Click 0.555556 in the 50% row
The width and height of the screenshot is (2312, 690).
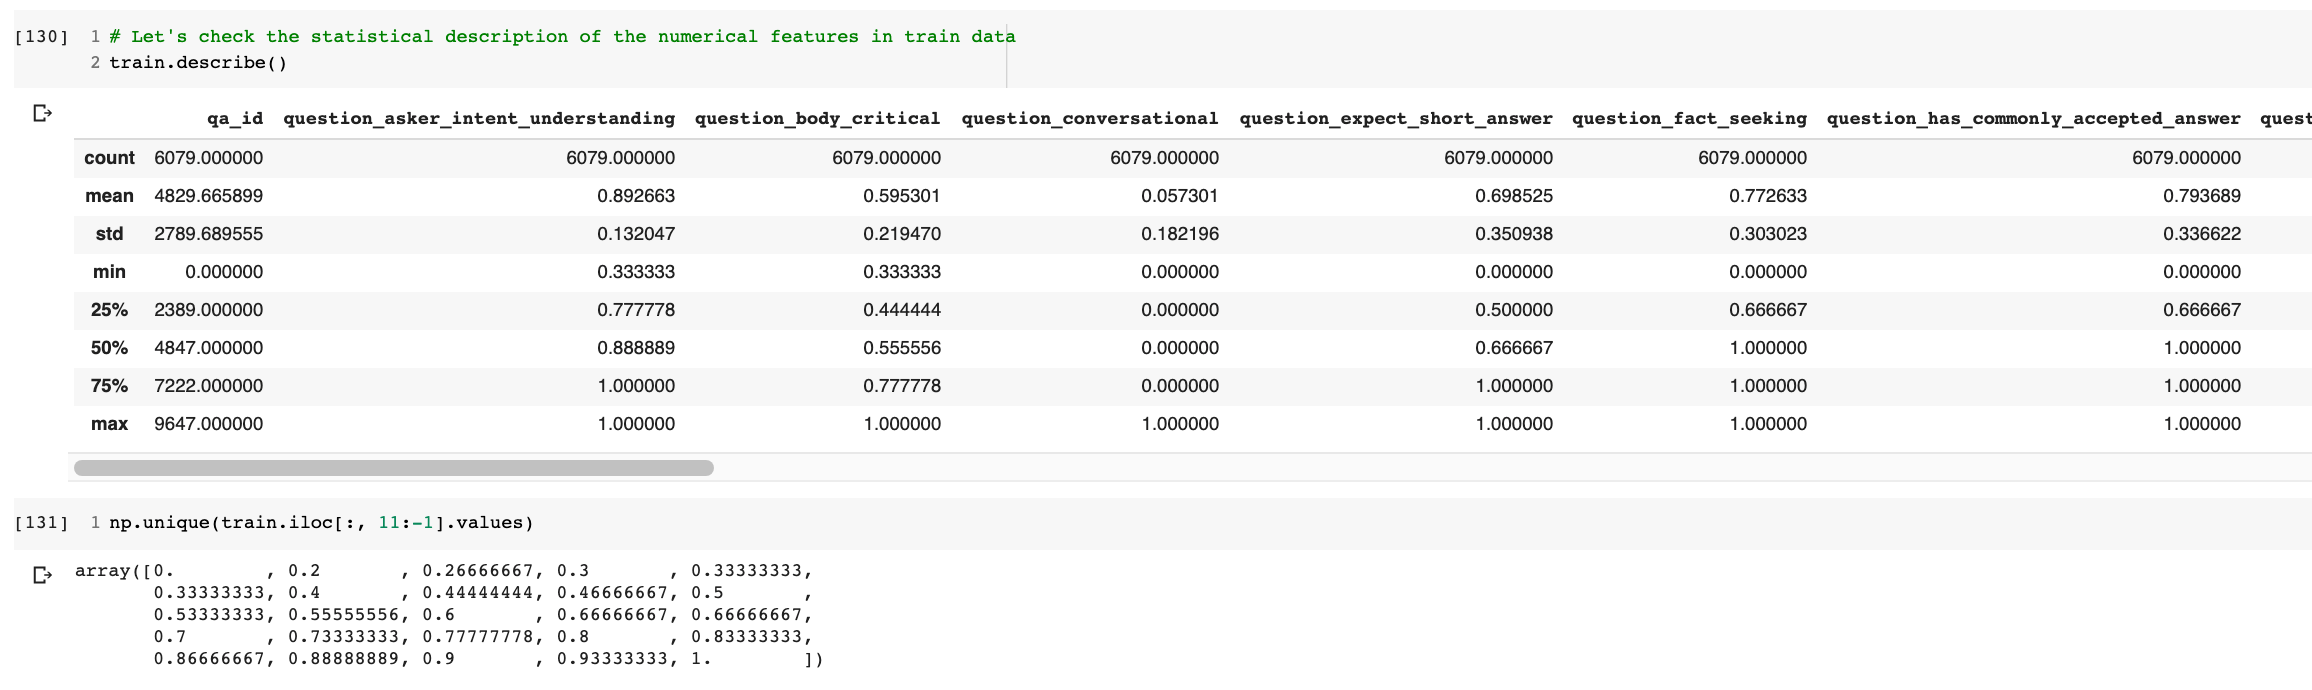coord(902,348)
